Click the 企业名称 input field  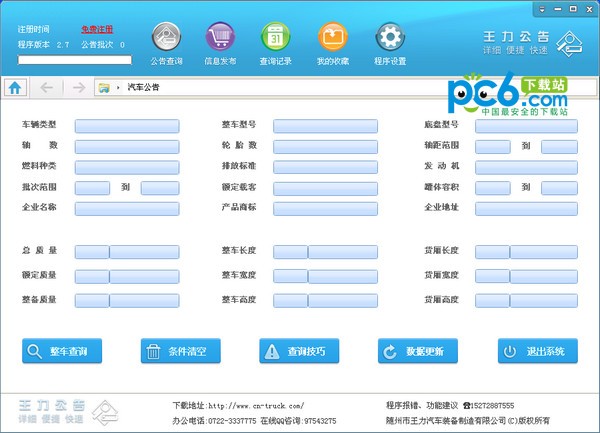click(x=127, y=209)
